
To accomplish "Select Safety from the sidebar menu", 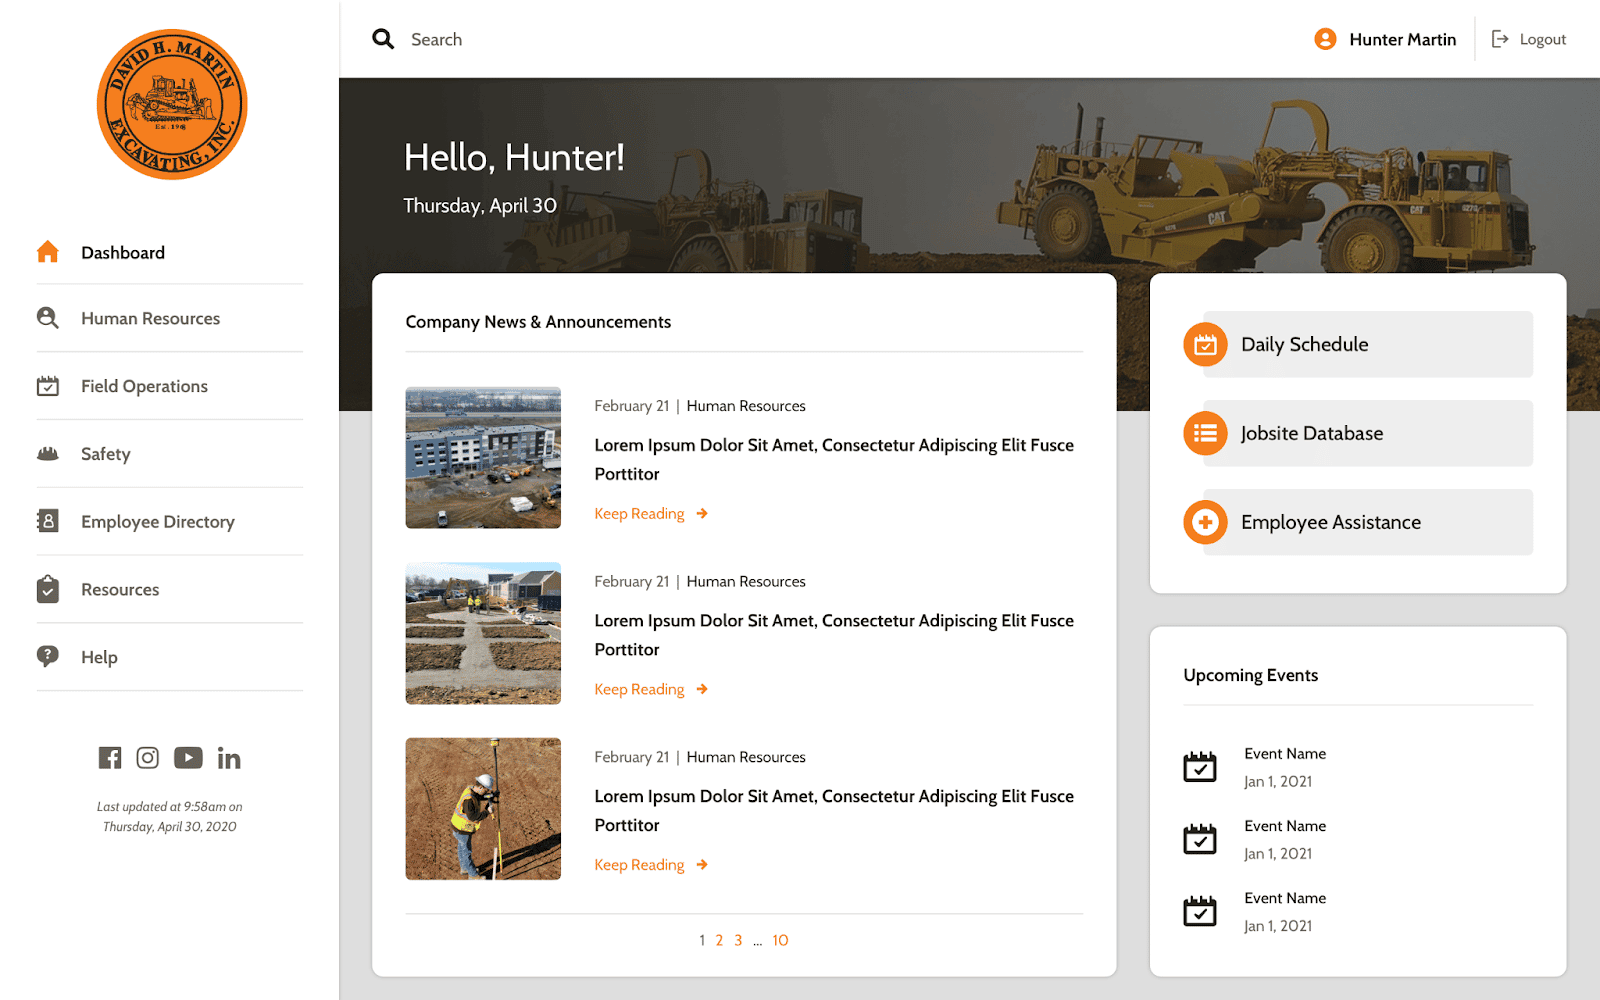I will [x=105, y=454].
